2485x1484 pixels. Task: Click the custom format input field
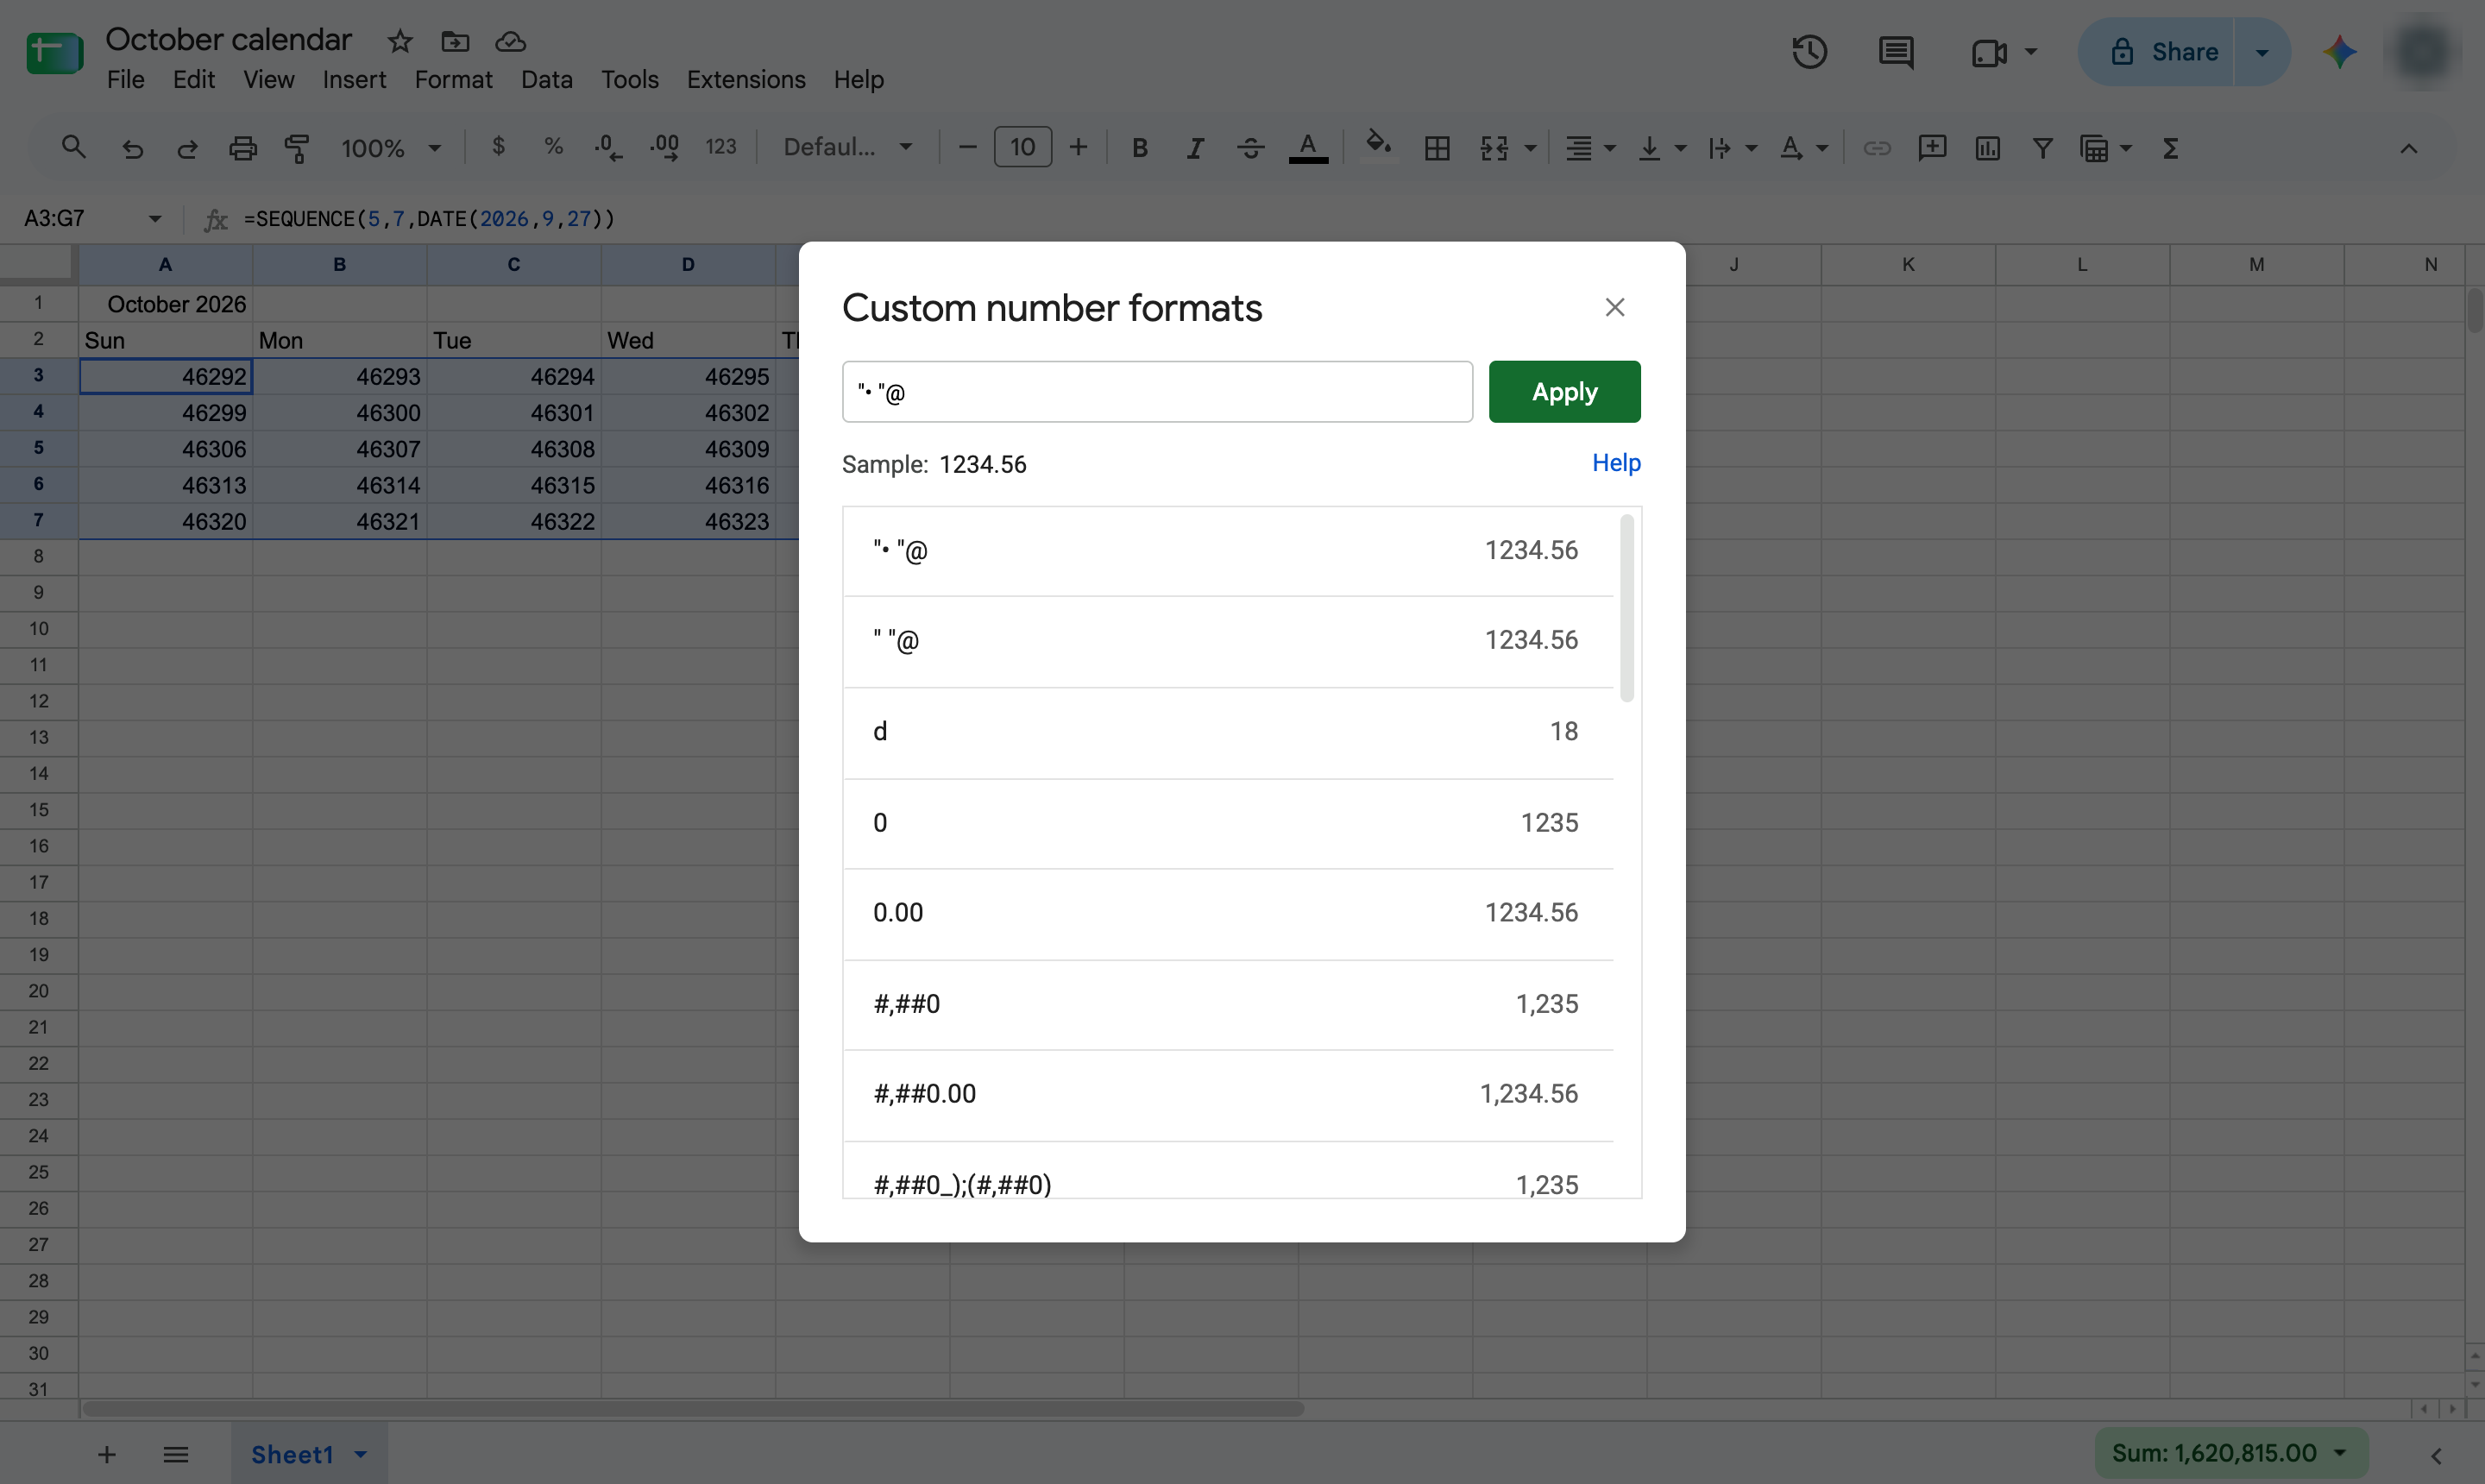(x=1157, y=392)
